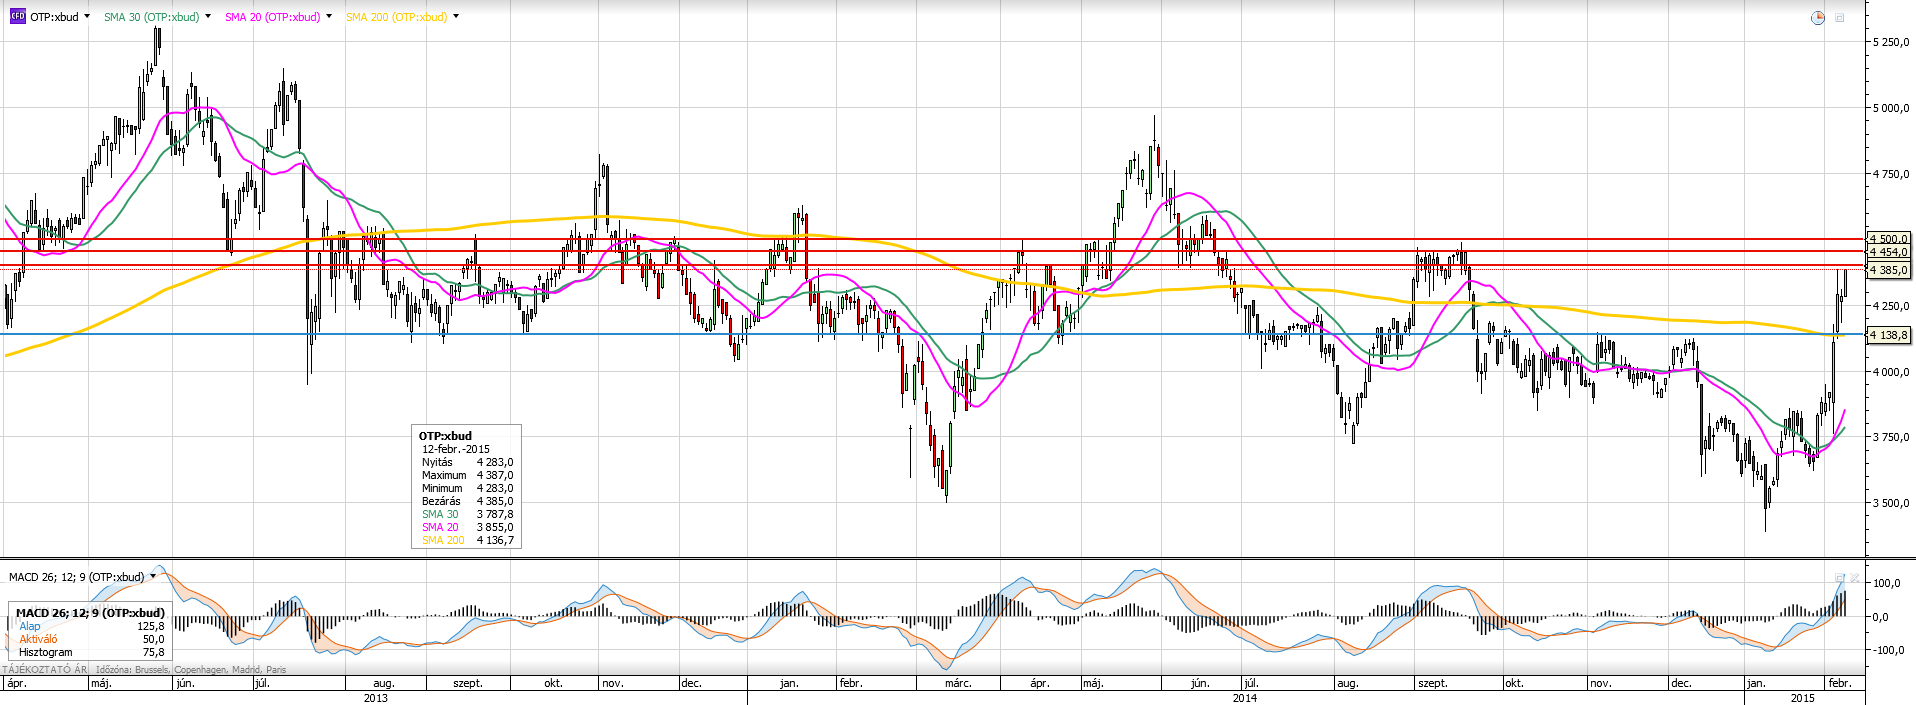The height and width of the screenshot is (705, 1916).
Task: Maximize the MACD indicator panel
Action: [1839, 577]
